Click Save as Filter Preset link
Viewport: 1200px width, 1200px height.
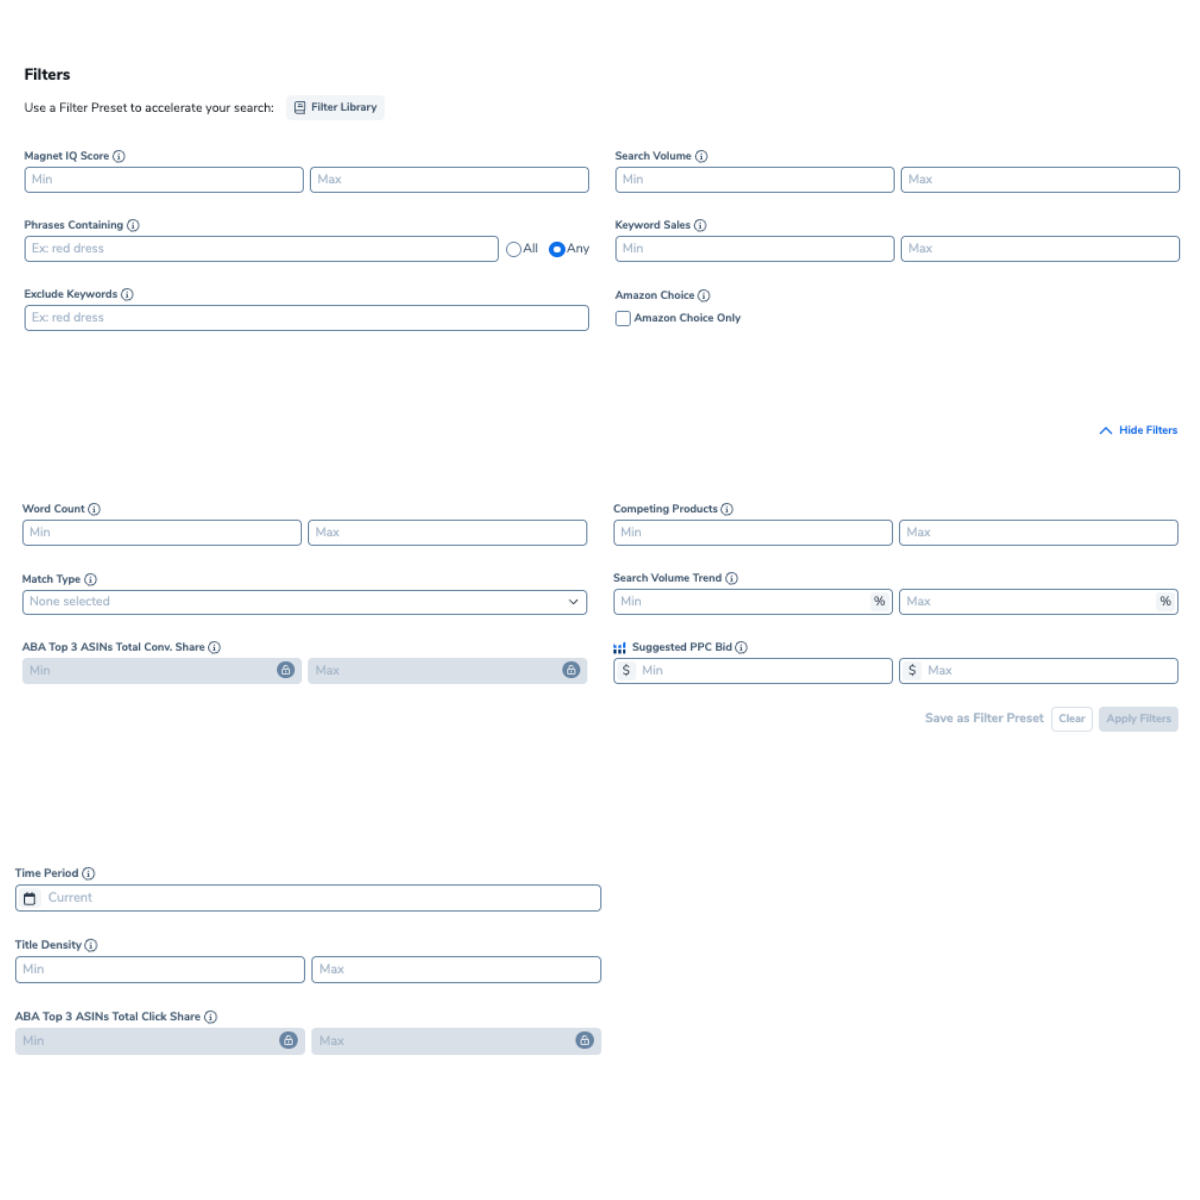tap(984, 718)
